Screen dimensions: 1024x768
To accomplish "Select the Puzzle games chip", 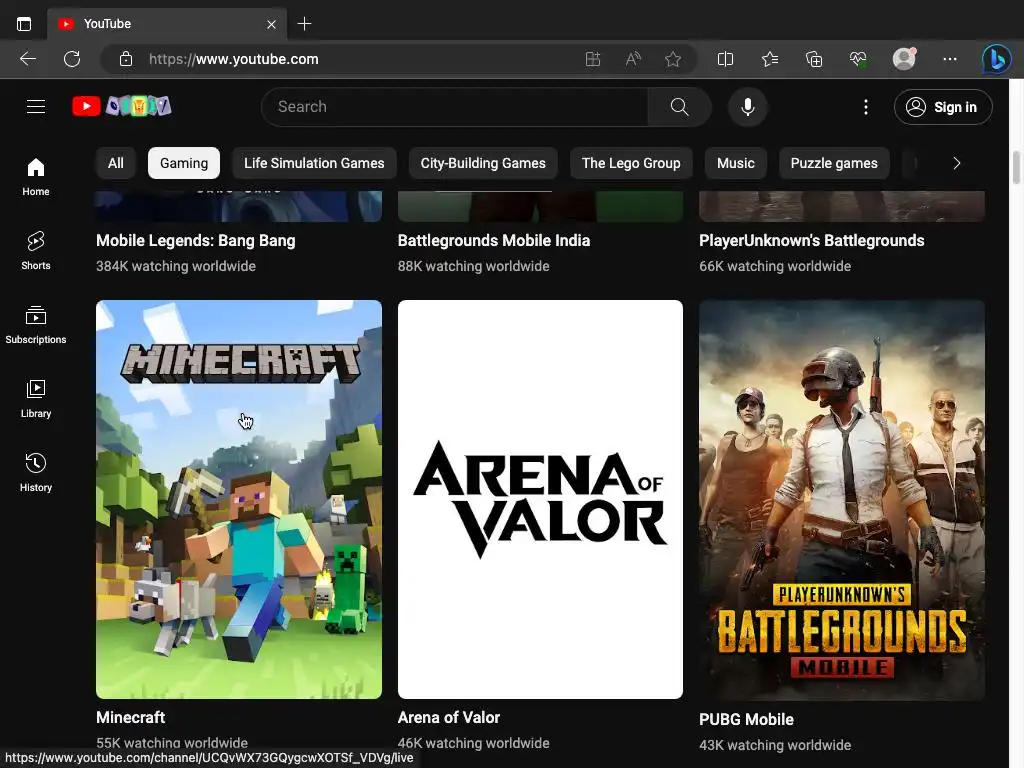I will tap(834, 163).
